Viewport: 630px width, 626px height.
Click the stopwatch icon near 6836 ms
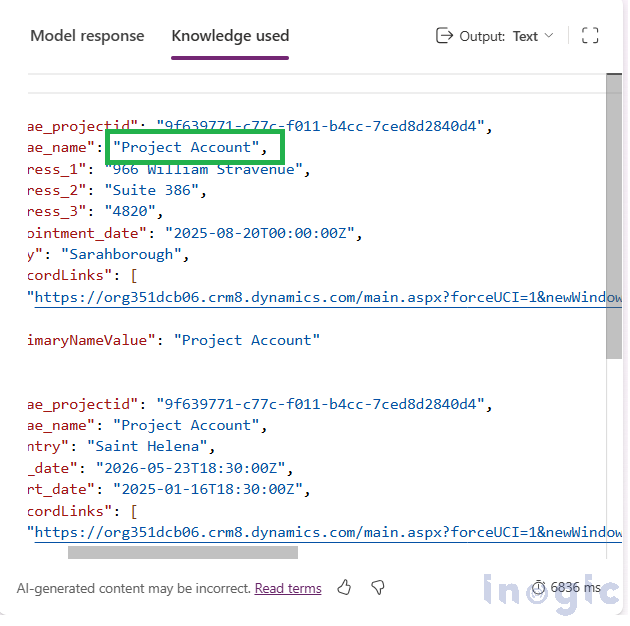click(538, 588)
